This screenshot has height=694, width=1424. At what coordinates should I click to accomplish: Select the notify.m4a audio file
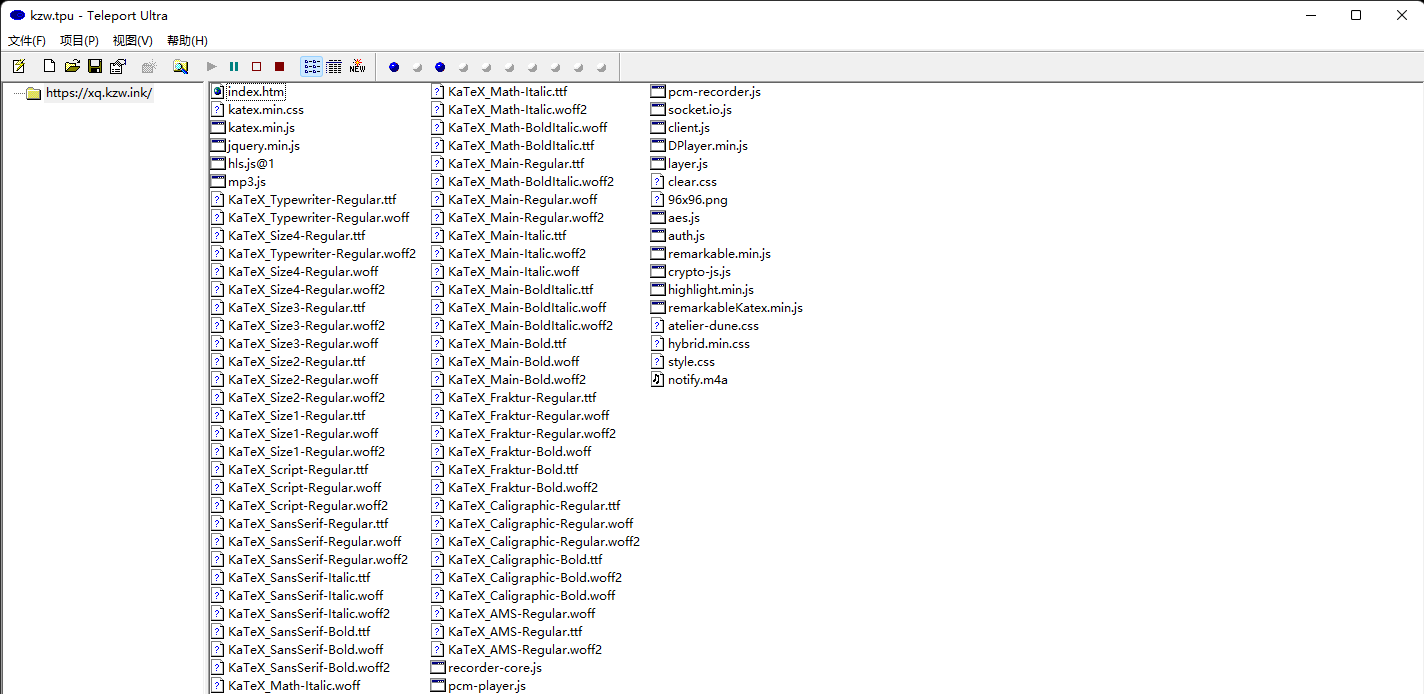(697, 380)
